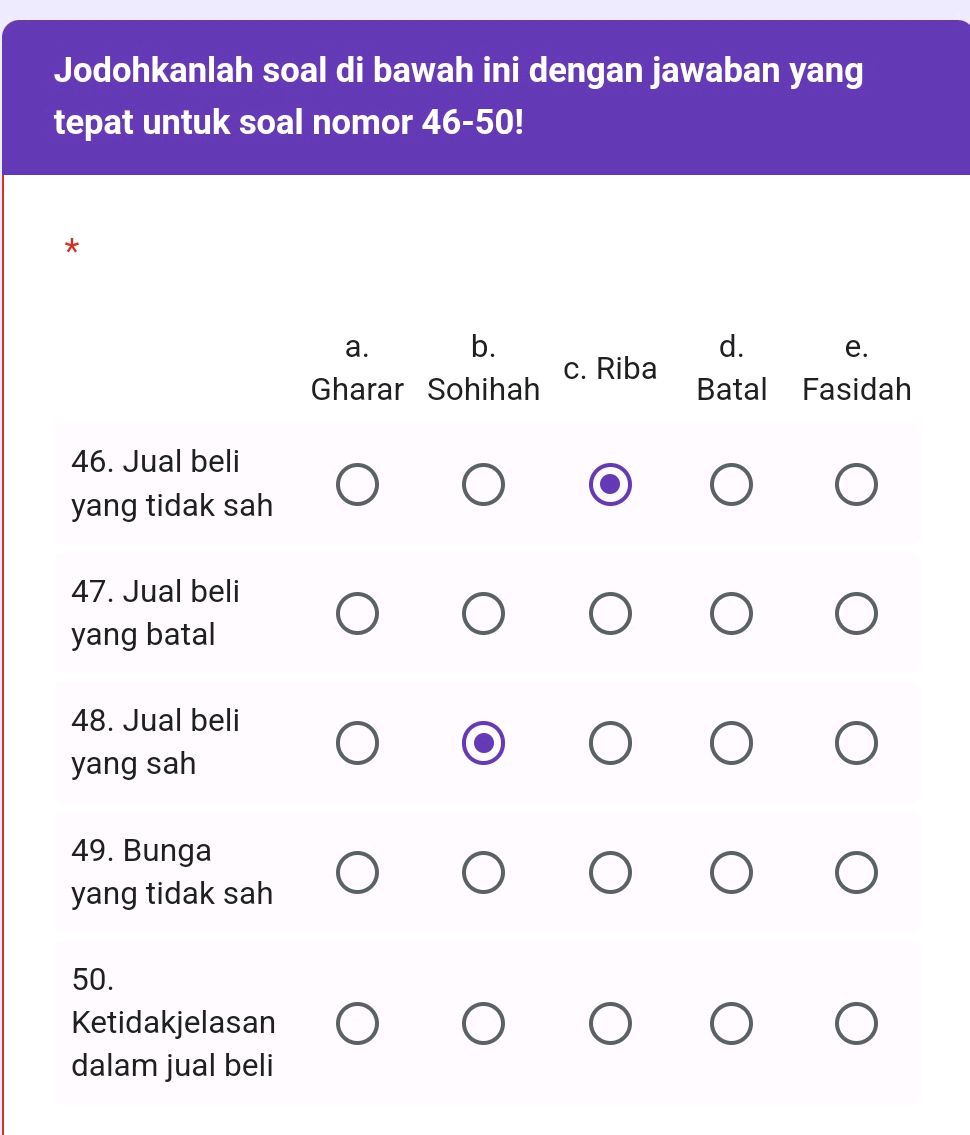This screenshot has height=1135, width=970.
Task: Select Fasidah for question 47
Action: [855, 613]
